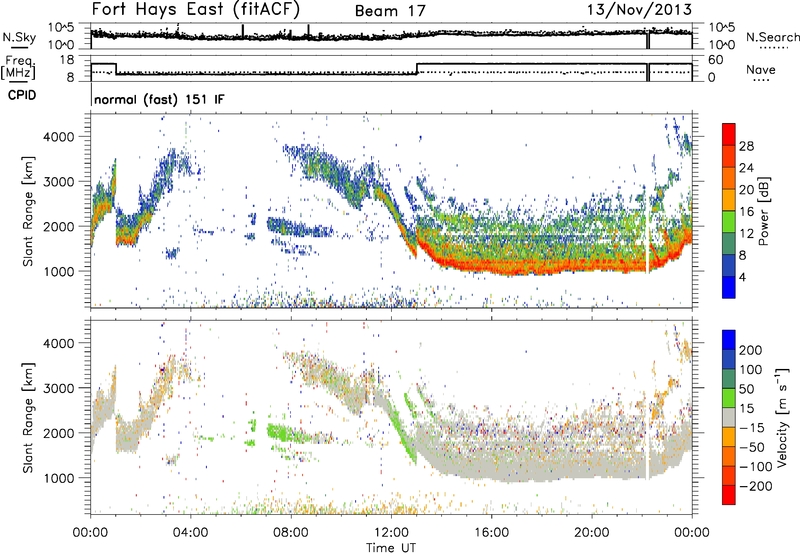Click the 'Power [dB]' colorbar label

(764, 211)
